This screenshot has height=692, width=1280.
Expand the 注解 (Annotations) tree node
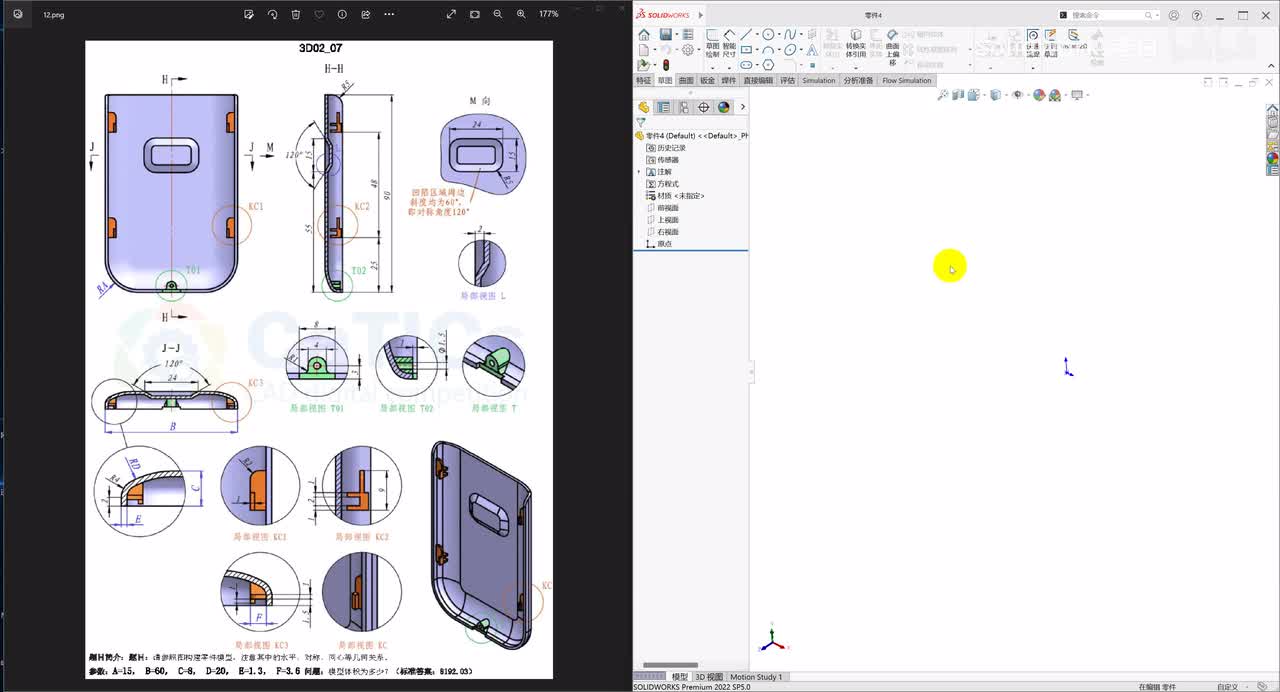(639, 172)
